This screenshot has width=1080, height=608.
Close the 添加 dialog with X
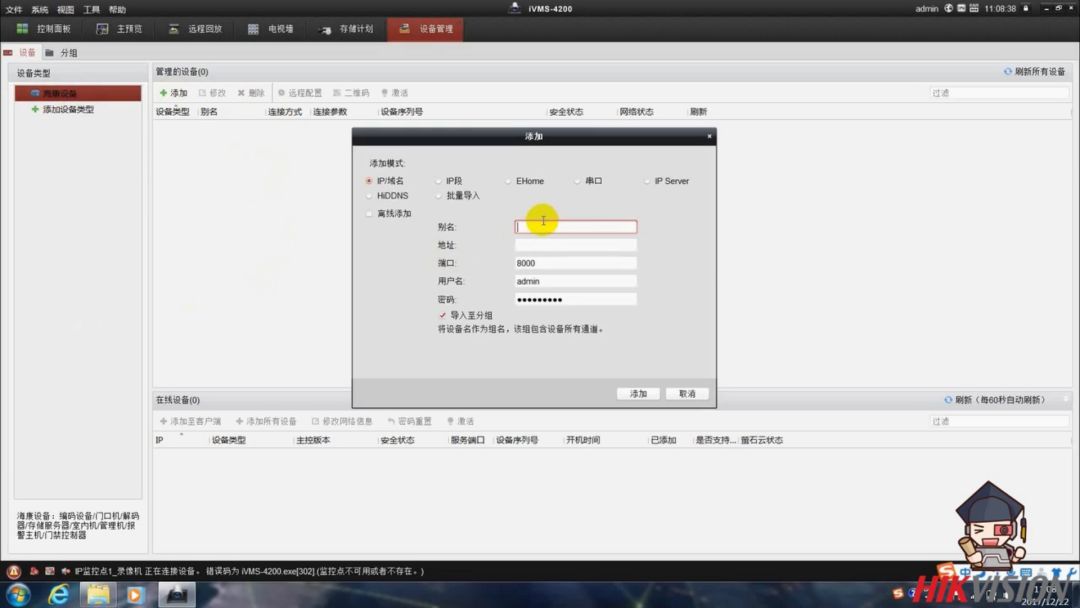click(x=709, y=136)
